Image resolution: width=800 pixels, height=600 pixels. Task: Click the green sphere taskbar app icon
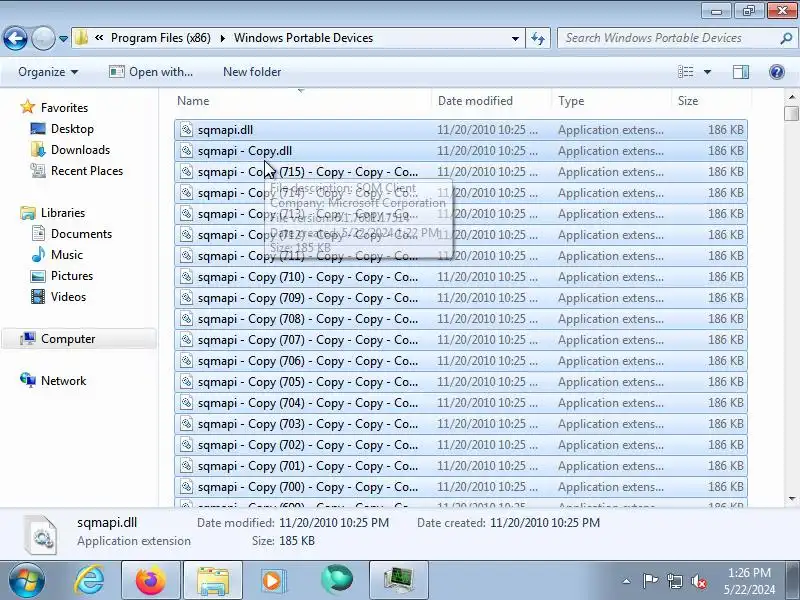pyautogui.click(x=337, y=580)
